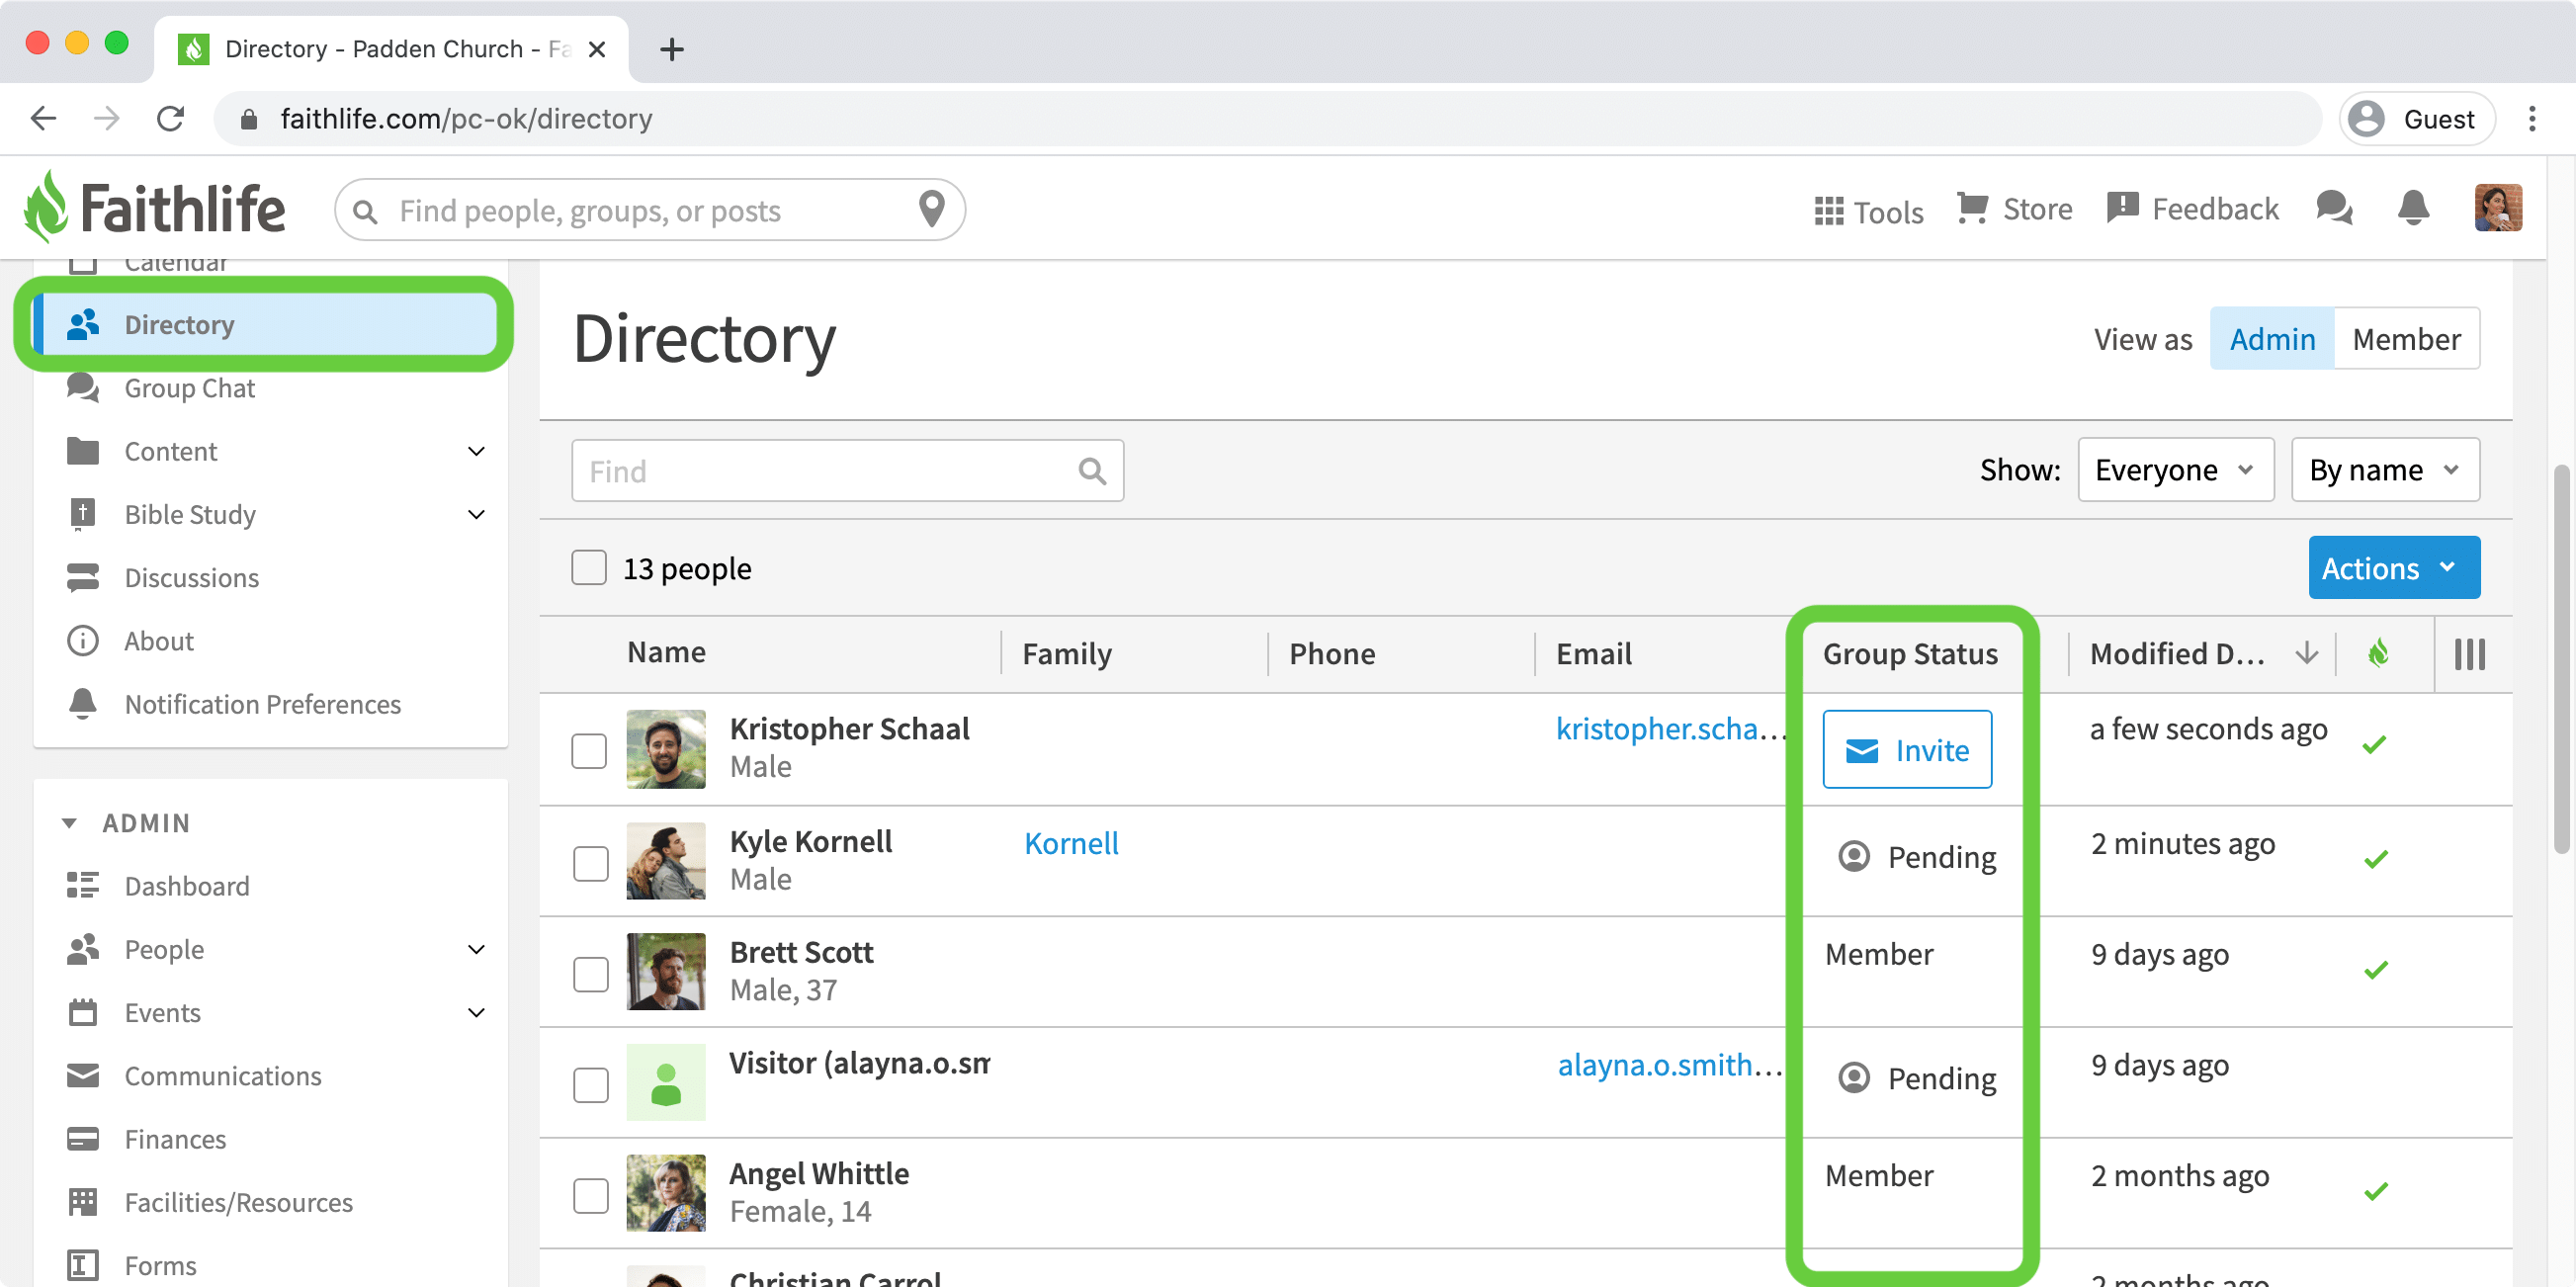The height and width of the screenshot is (1287, 2576).
Task: Select Angel Whittle's checkbox
Action: click(x=590, y=1196)
